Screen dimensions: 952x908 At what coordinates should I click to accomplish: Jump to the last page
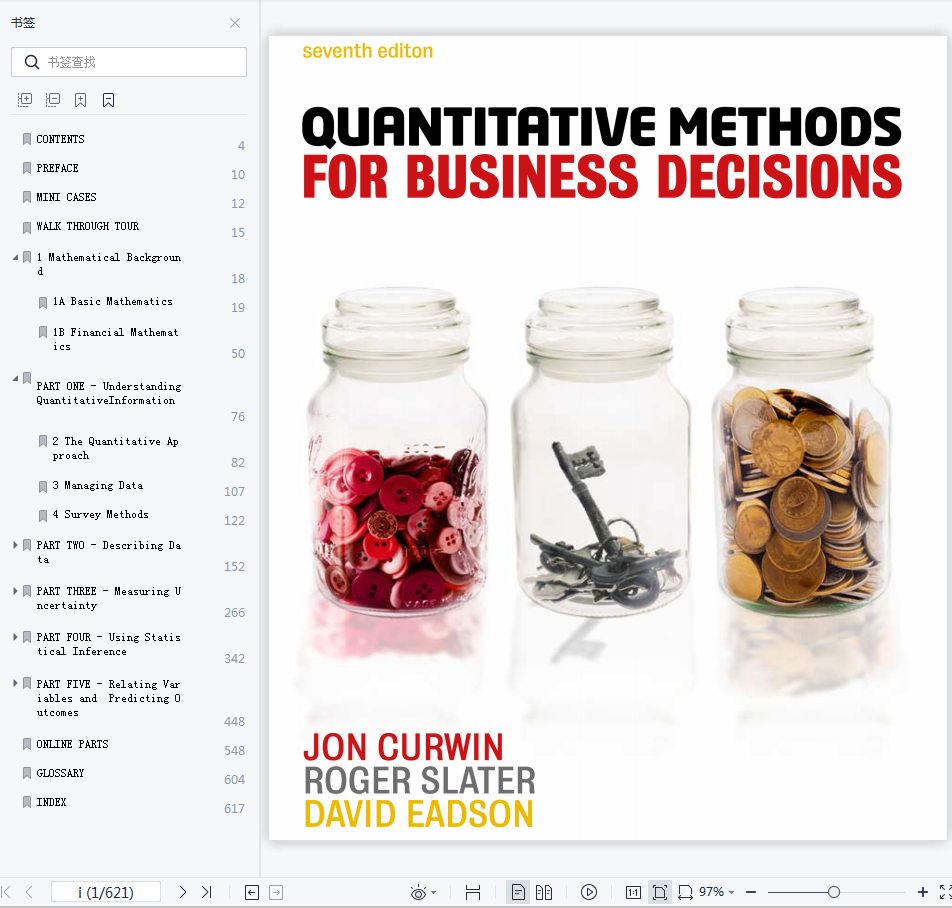click(x=206, y=892)
